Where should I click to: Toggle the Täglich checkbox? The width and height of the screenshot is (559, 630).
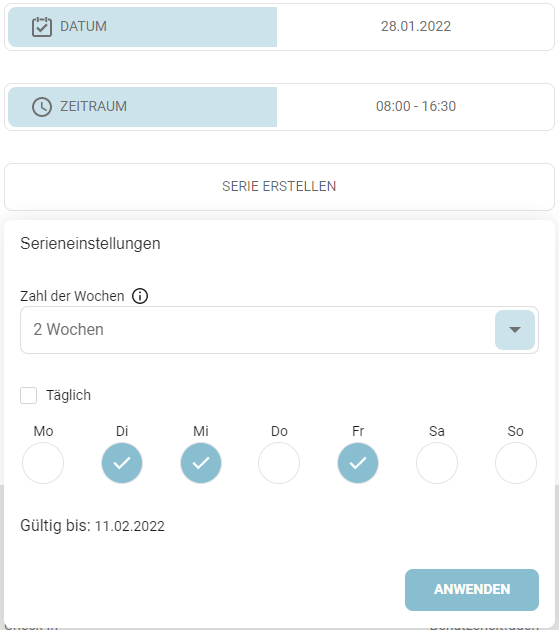click(x=29, y=395)
